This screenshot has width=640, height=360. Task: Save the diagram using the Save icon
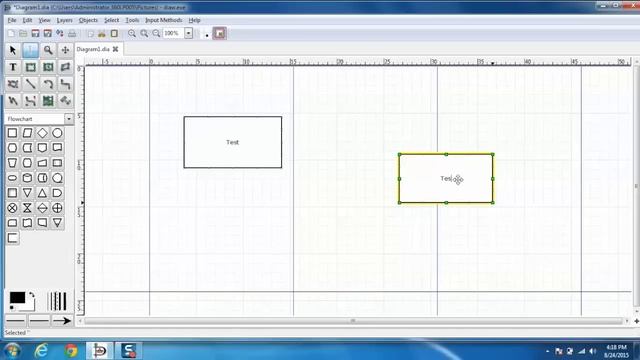tap(36, 33)
